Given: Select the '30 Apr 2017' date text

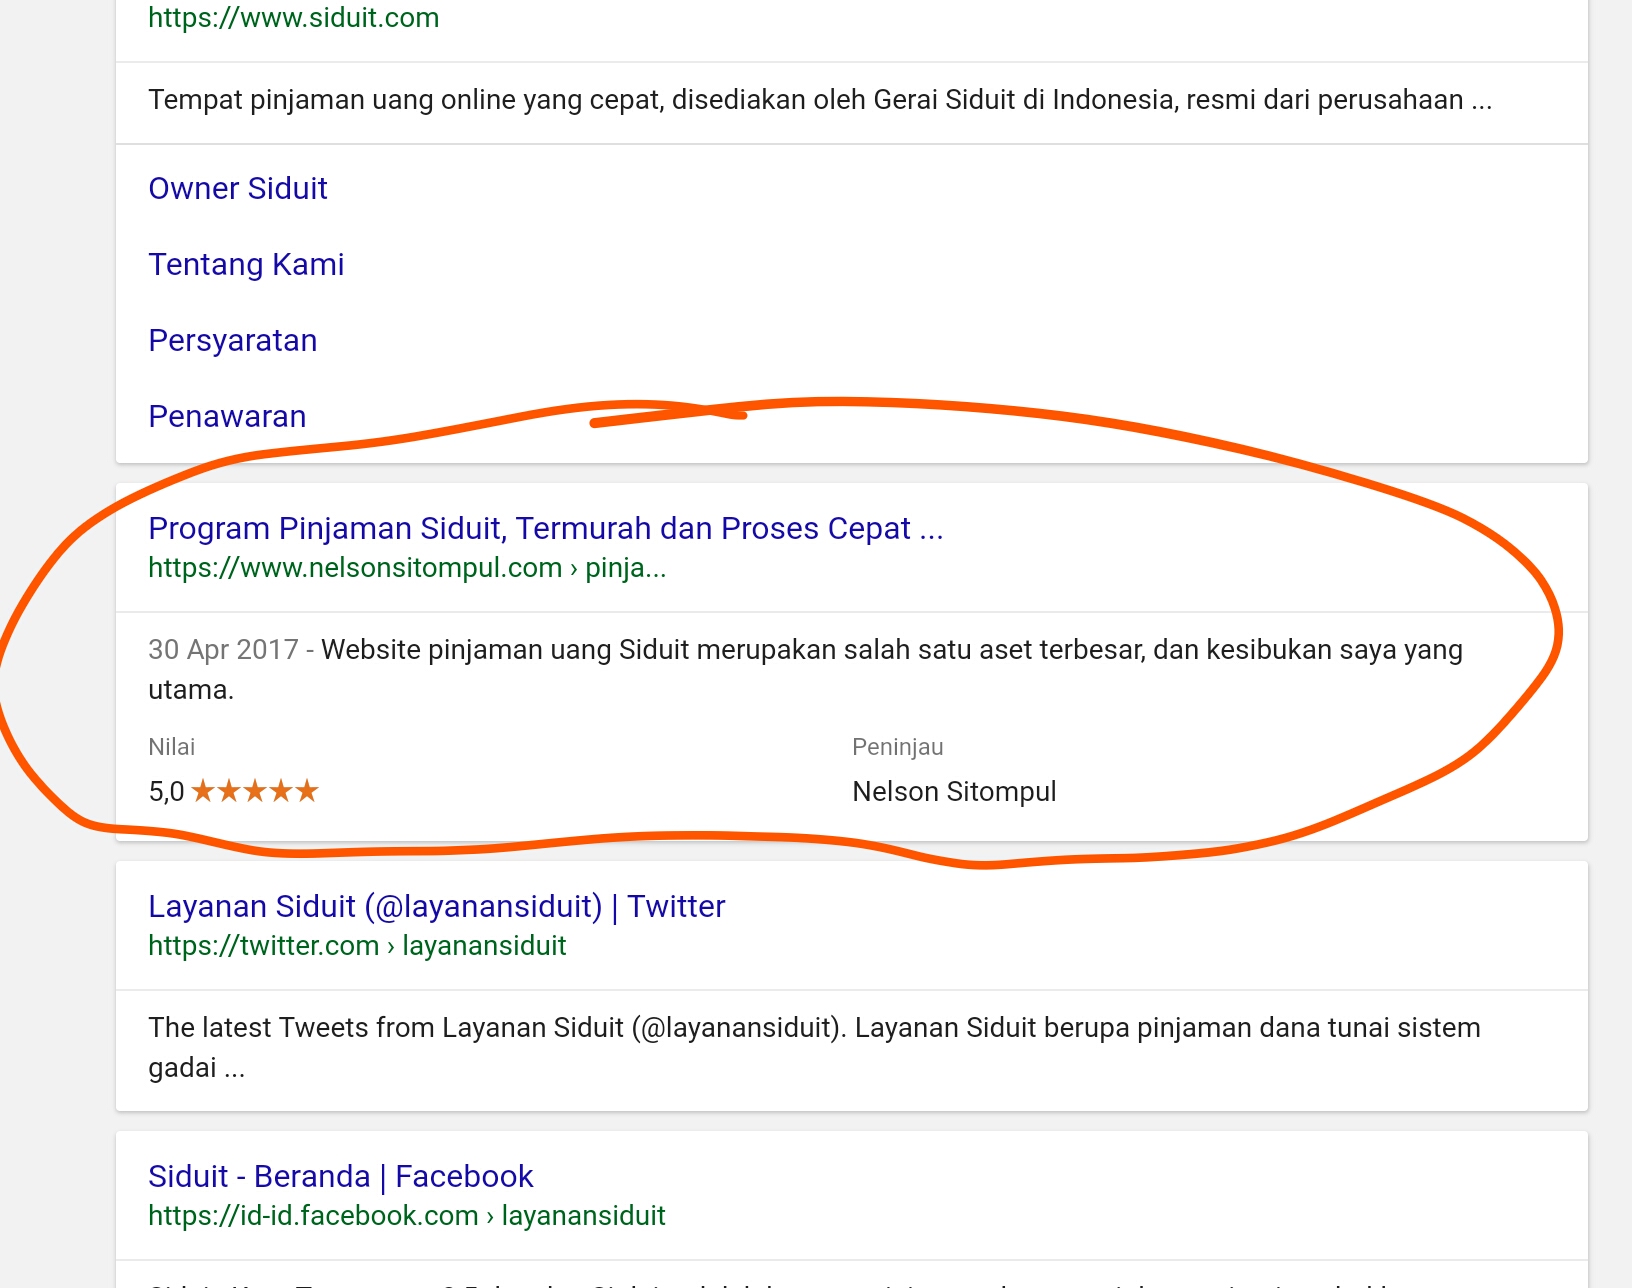Looking at the screenshot, I should pos(223,650).
